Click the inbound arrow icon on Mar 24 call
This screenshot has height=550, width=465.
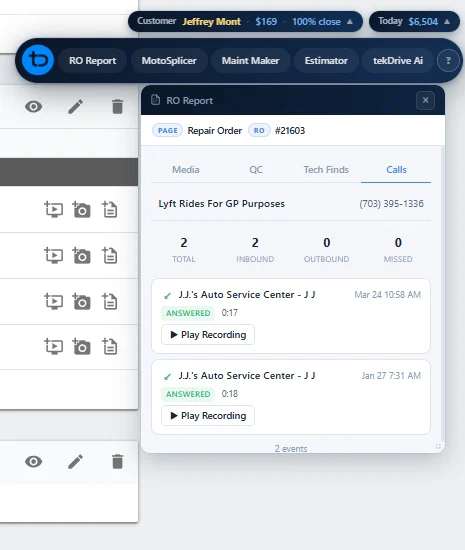[168, 296]
